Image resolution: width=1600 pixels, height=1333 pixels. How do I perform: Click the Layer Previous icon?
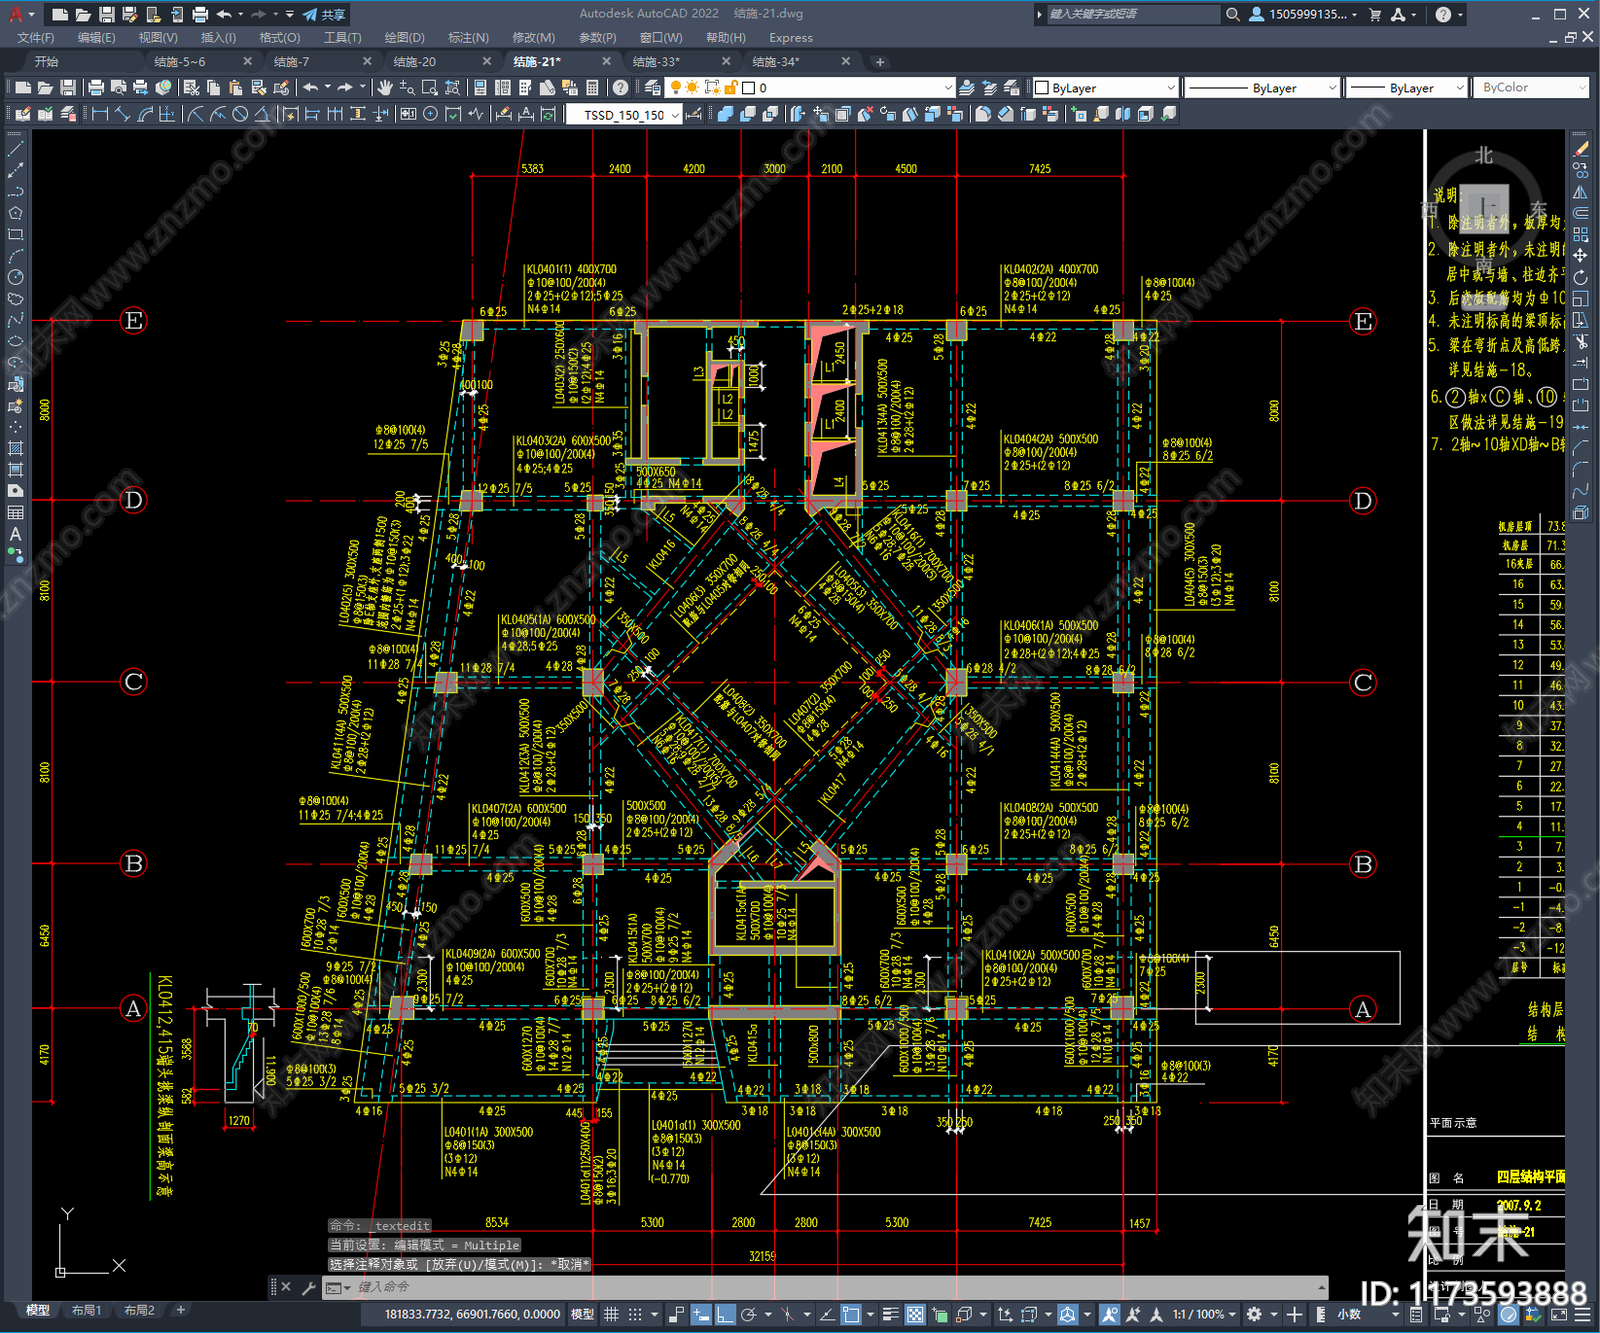tap(989, 88)
